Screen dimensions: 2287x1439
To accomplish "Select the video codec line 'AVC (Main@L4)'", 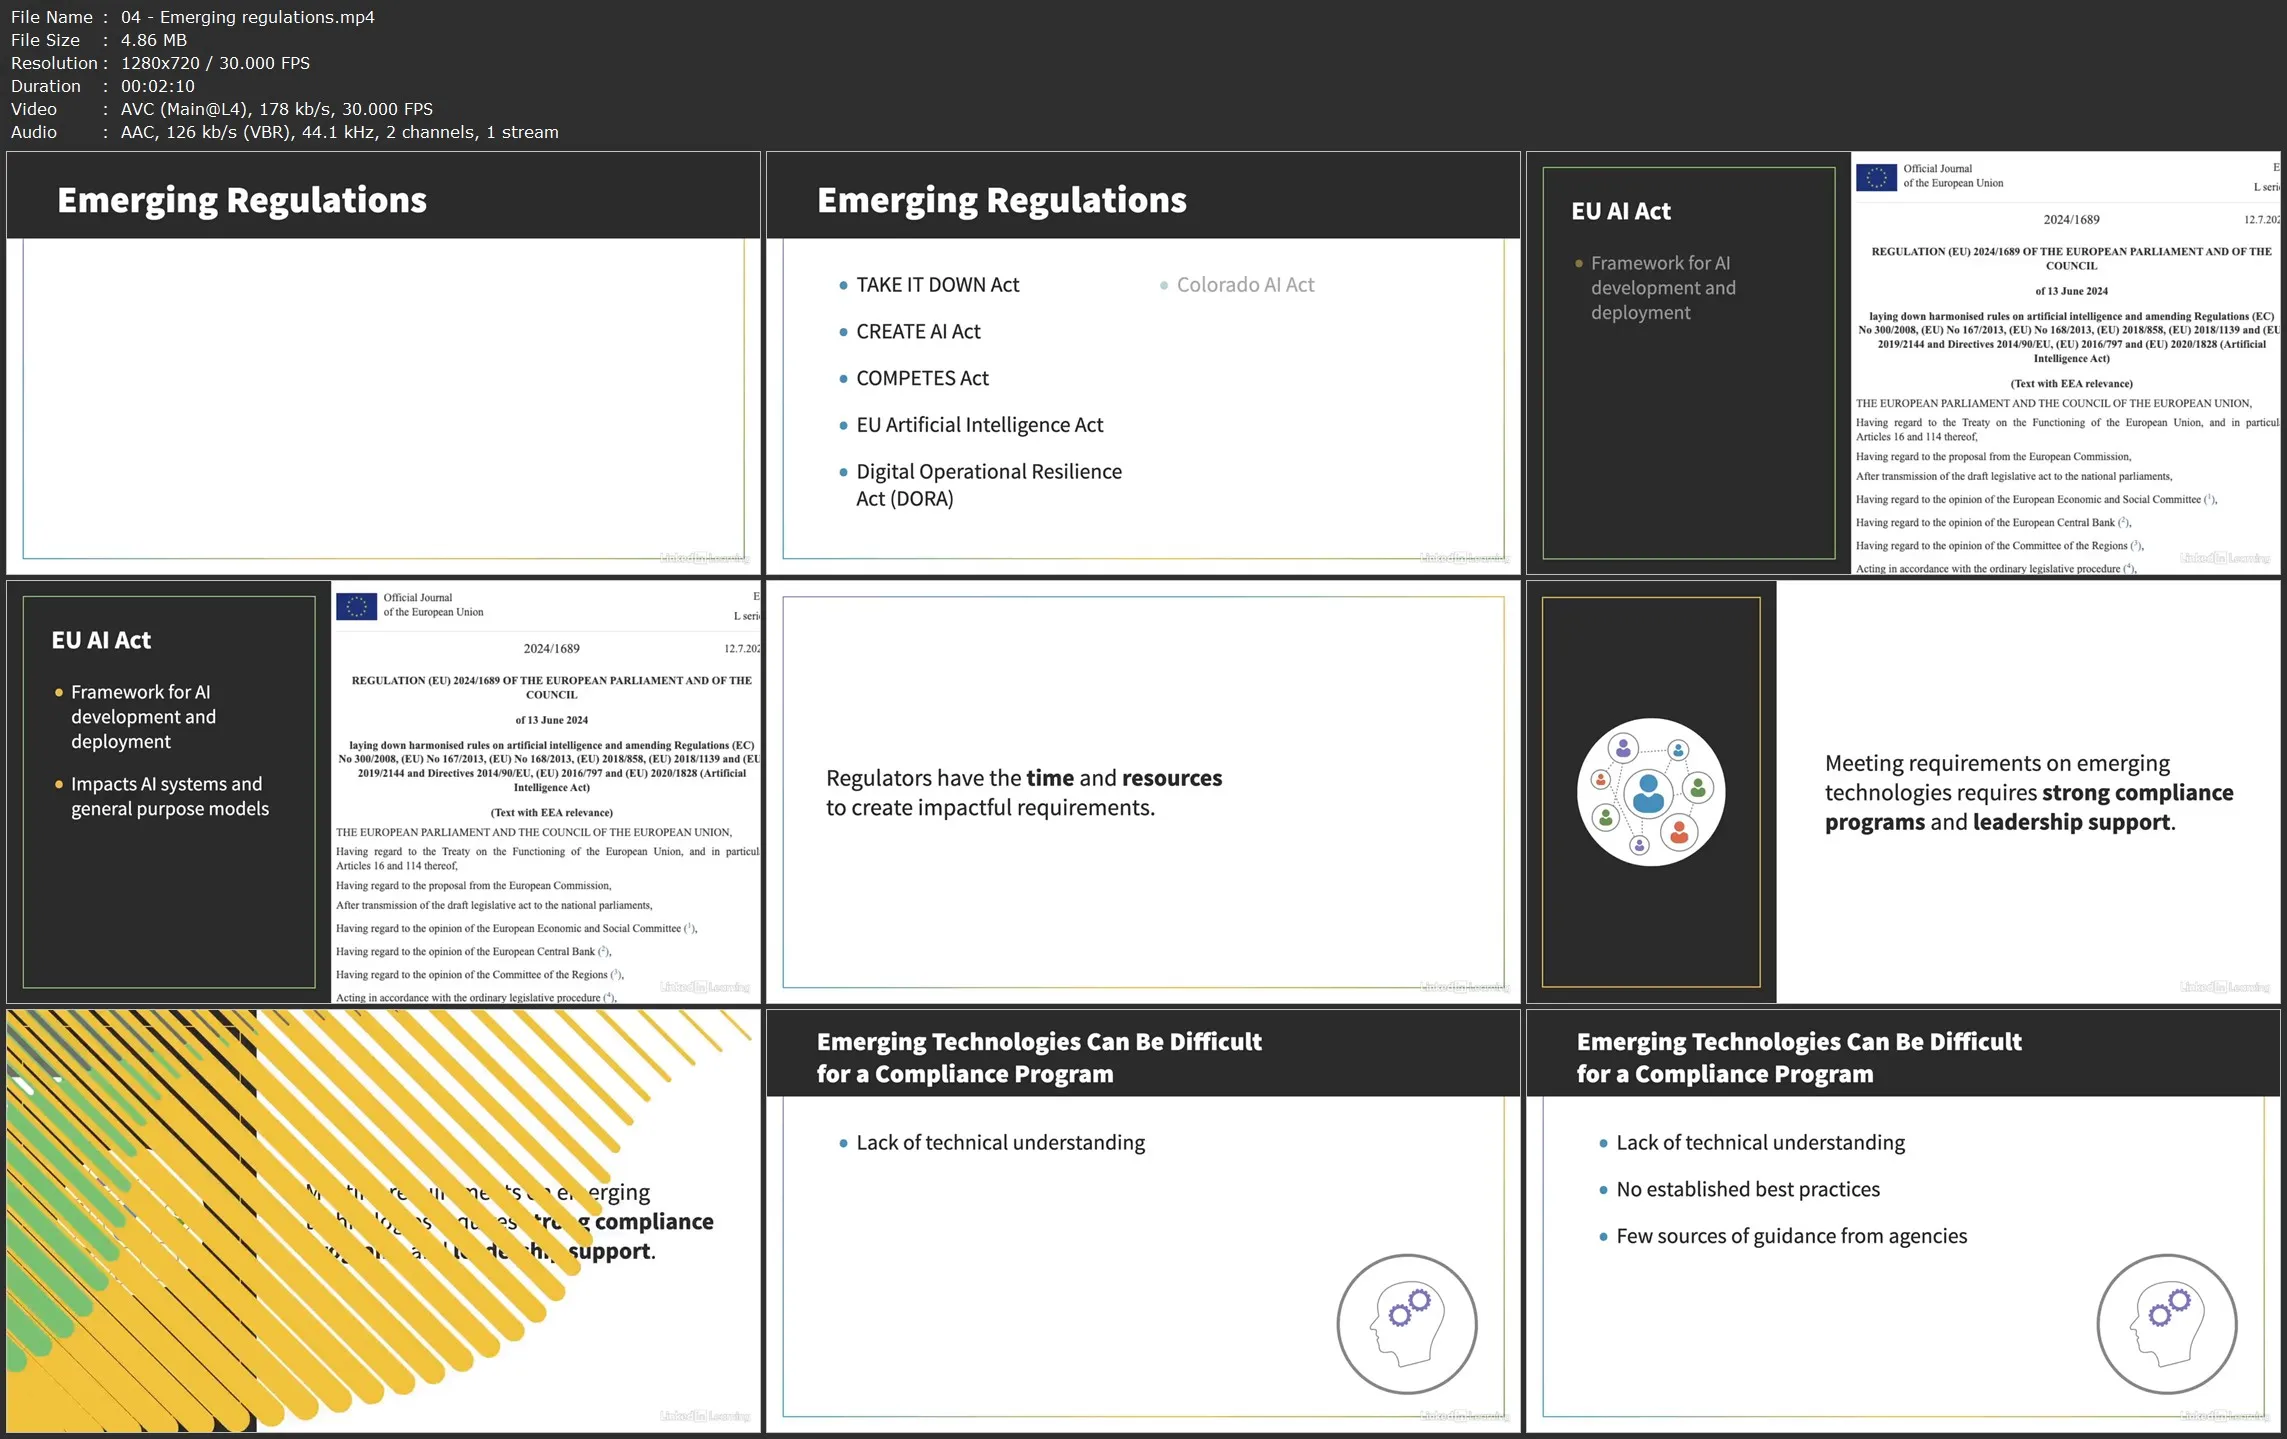I will pos(185,109).
